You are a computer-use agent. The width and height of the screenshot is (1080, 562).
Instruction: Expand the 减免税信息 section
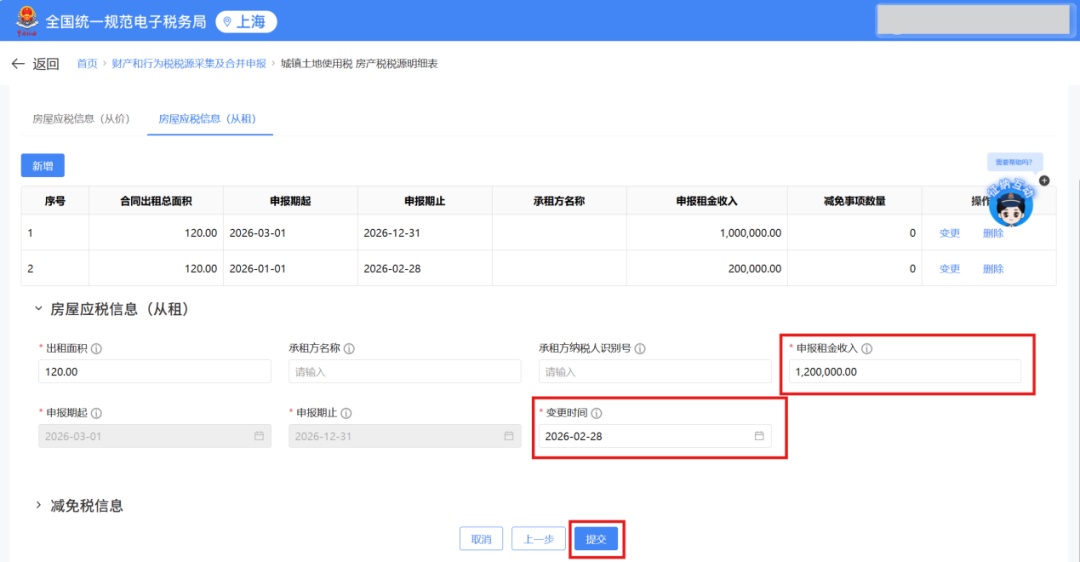pyautogui.click(x=39, y=506)
